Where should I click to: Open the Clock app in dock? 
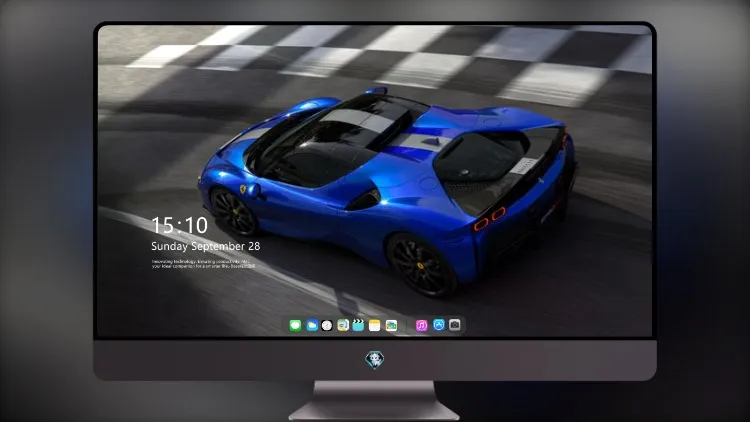[x=327, y=325]
